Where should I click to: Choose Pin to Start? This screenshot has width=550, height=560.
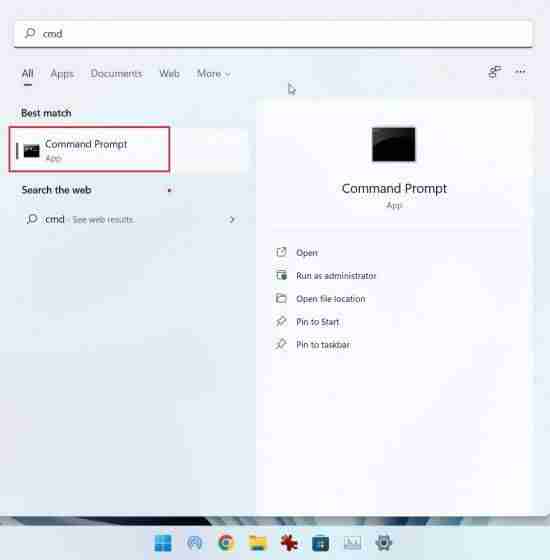coord(317,322)
